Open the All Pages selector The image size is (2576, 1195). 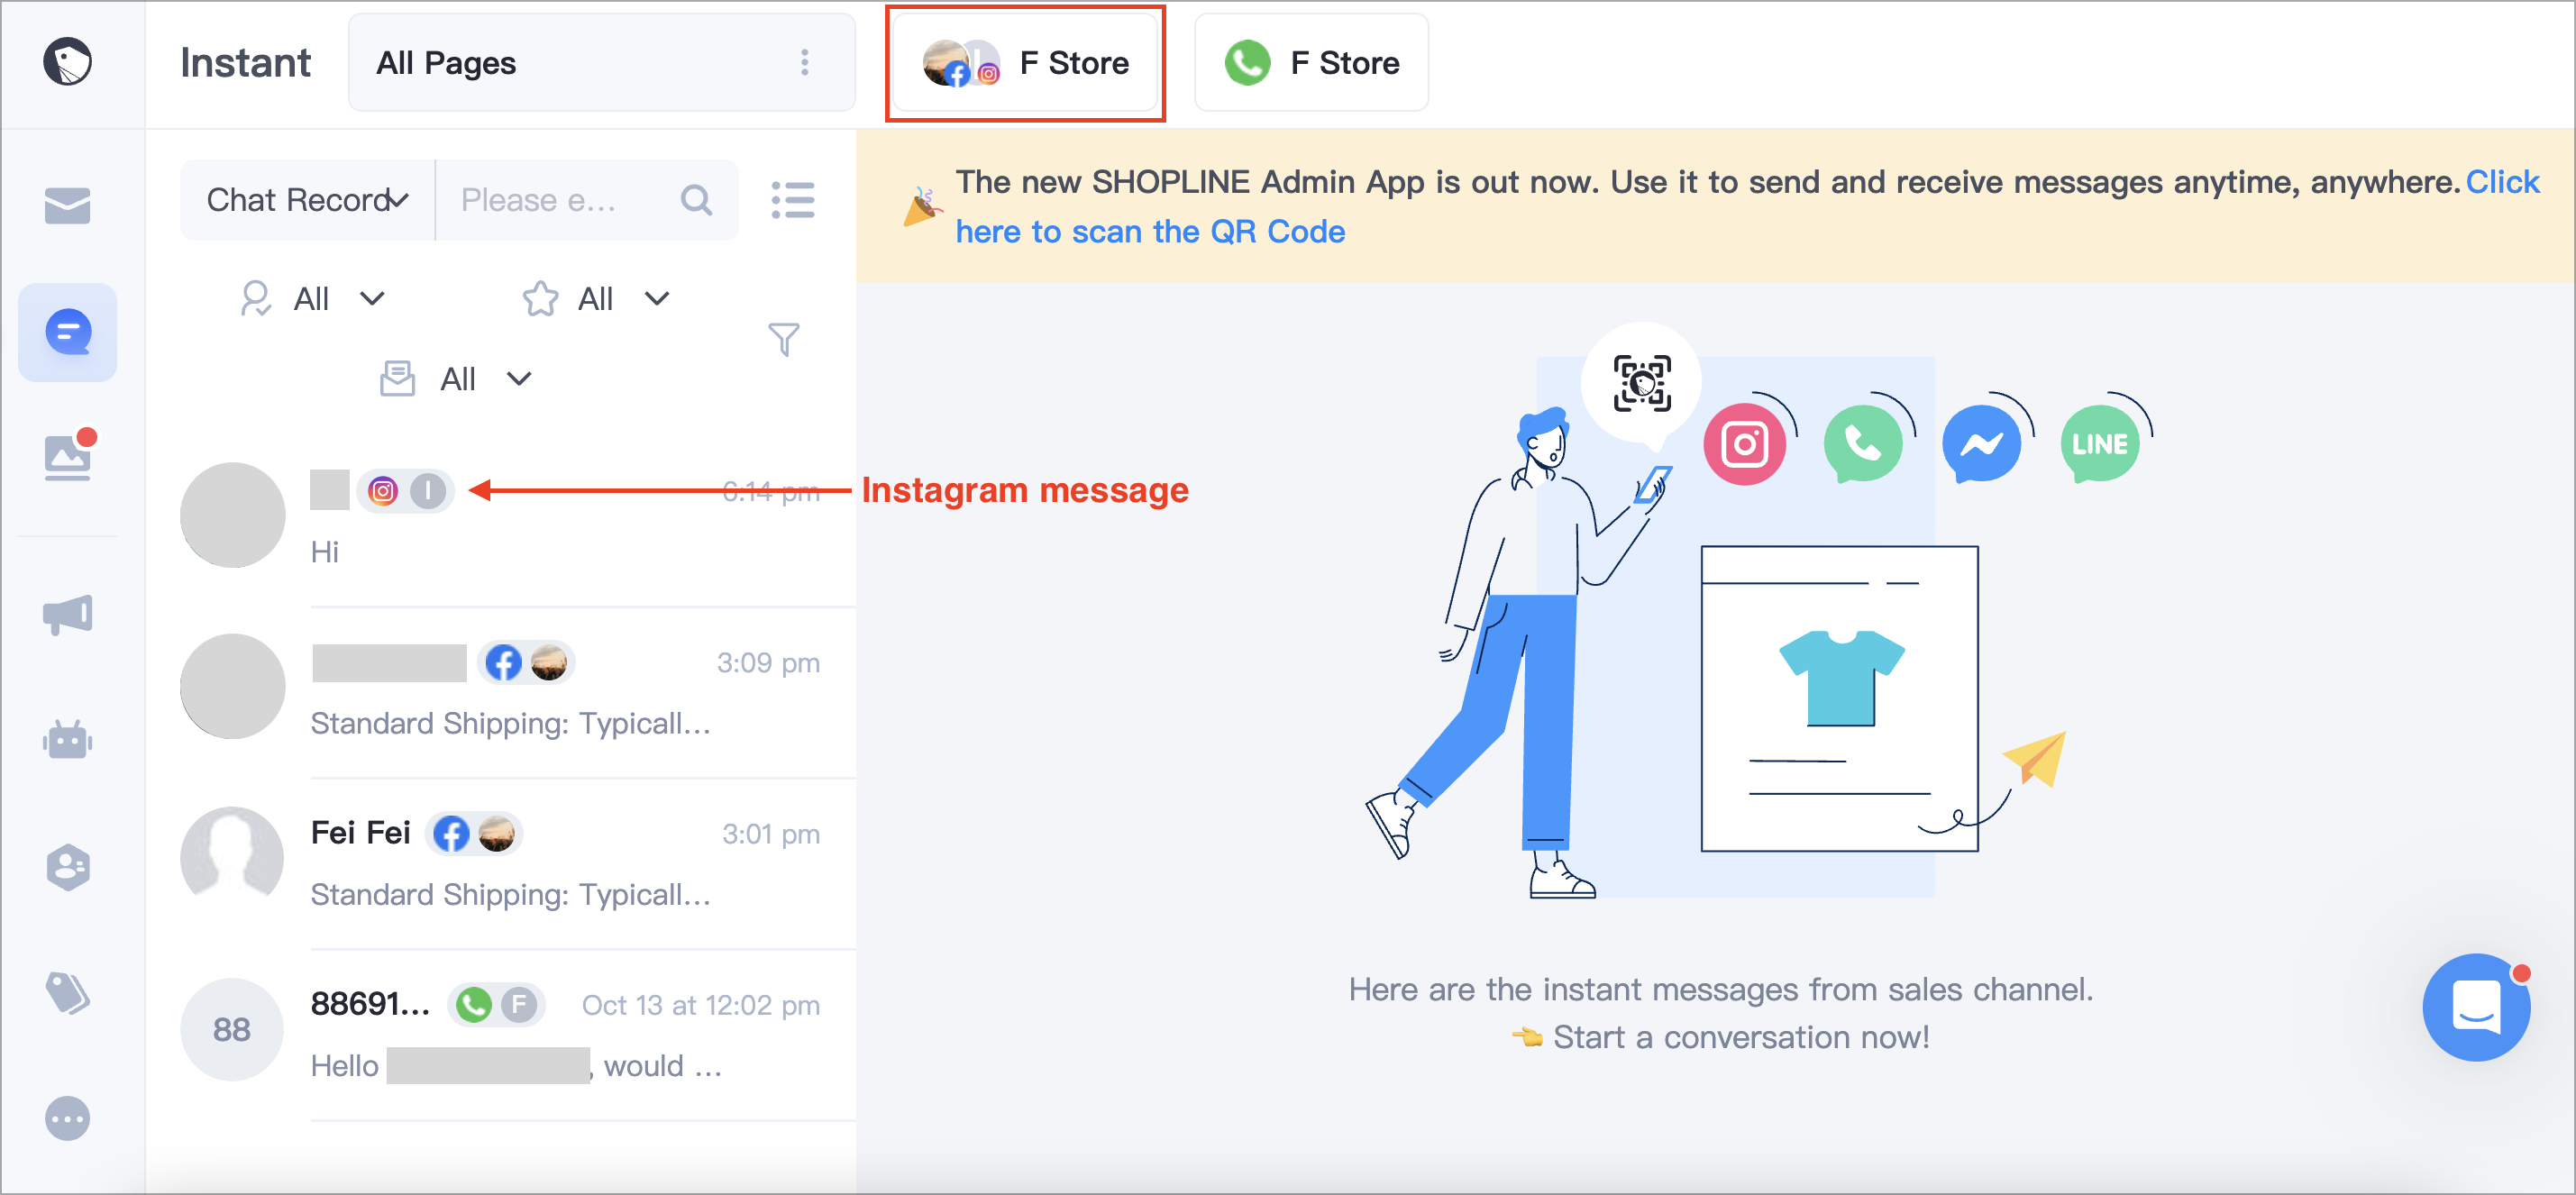[602, 62]
